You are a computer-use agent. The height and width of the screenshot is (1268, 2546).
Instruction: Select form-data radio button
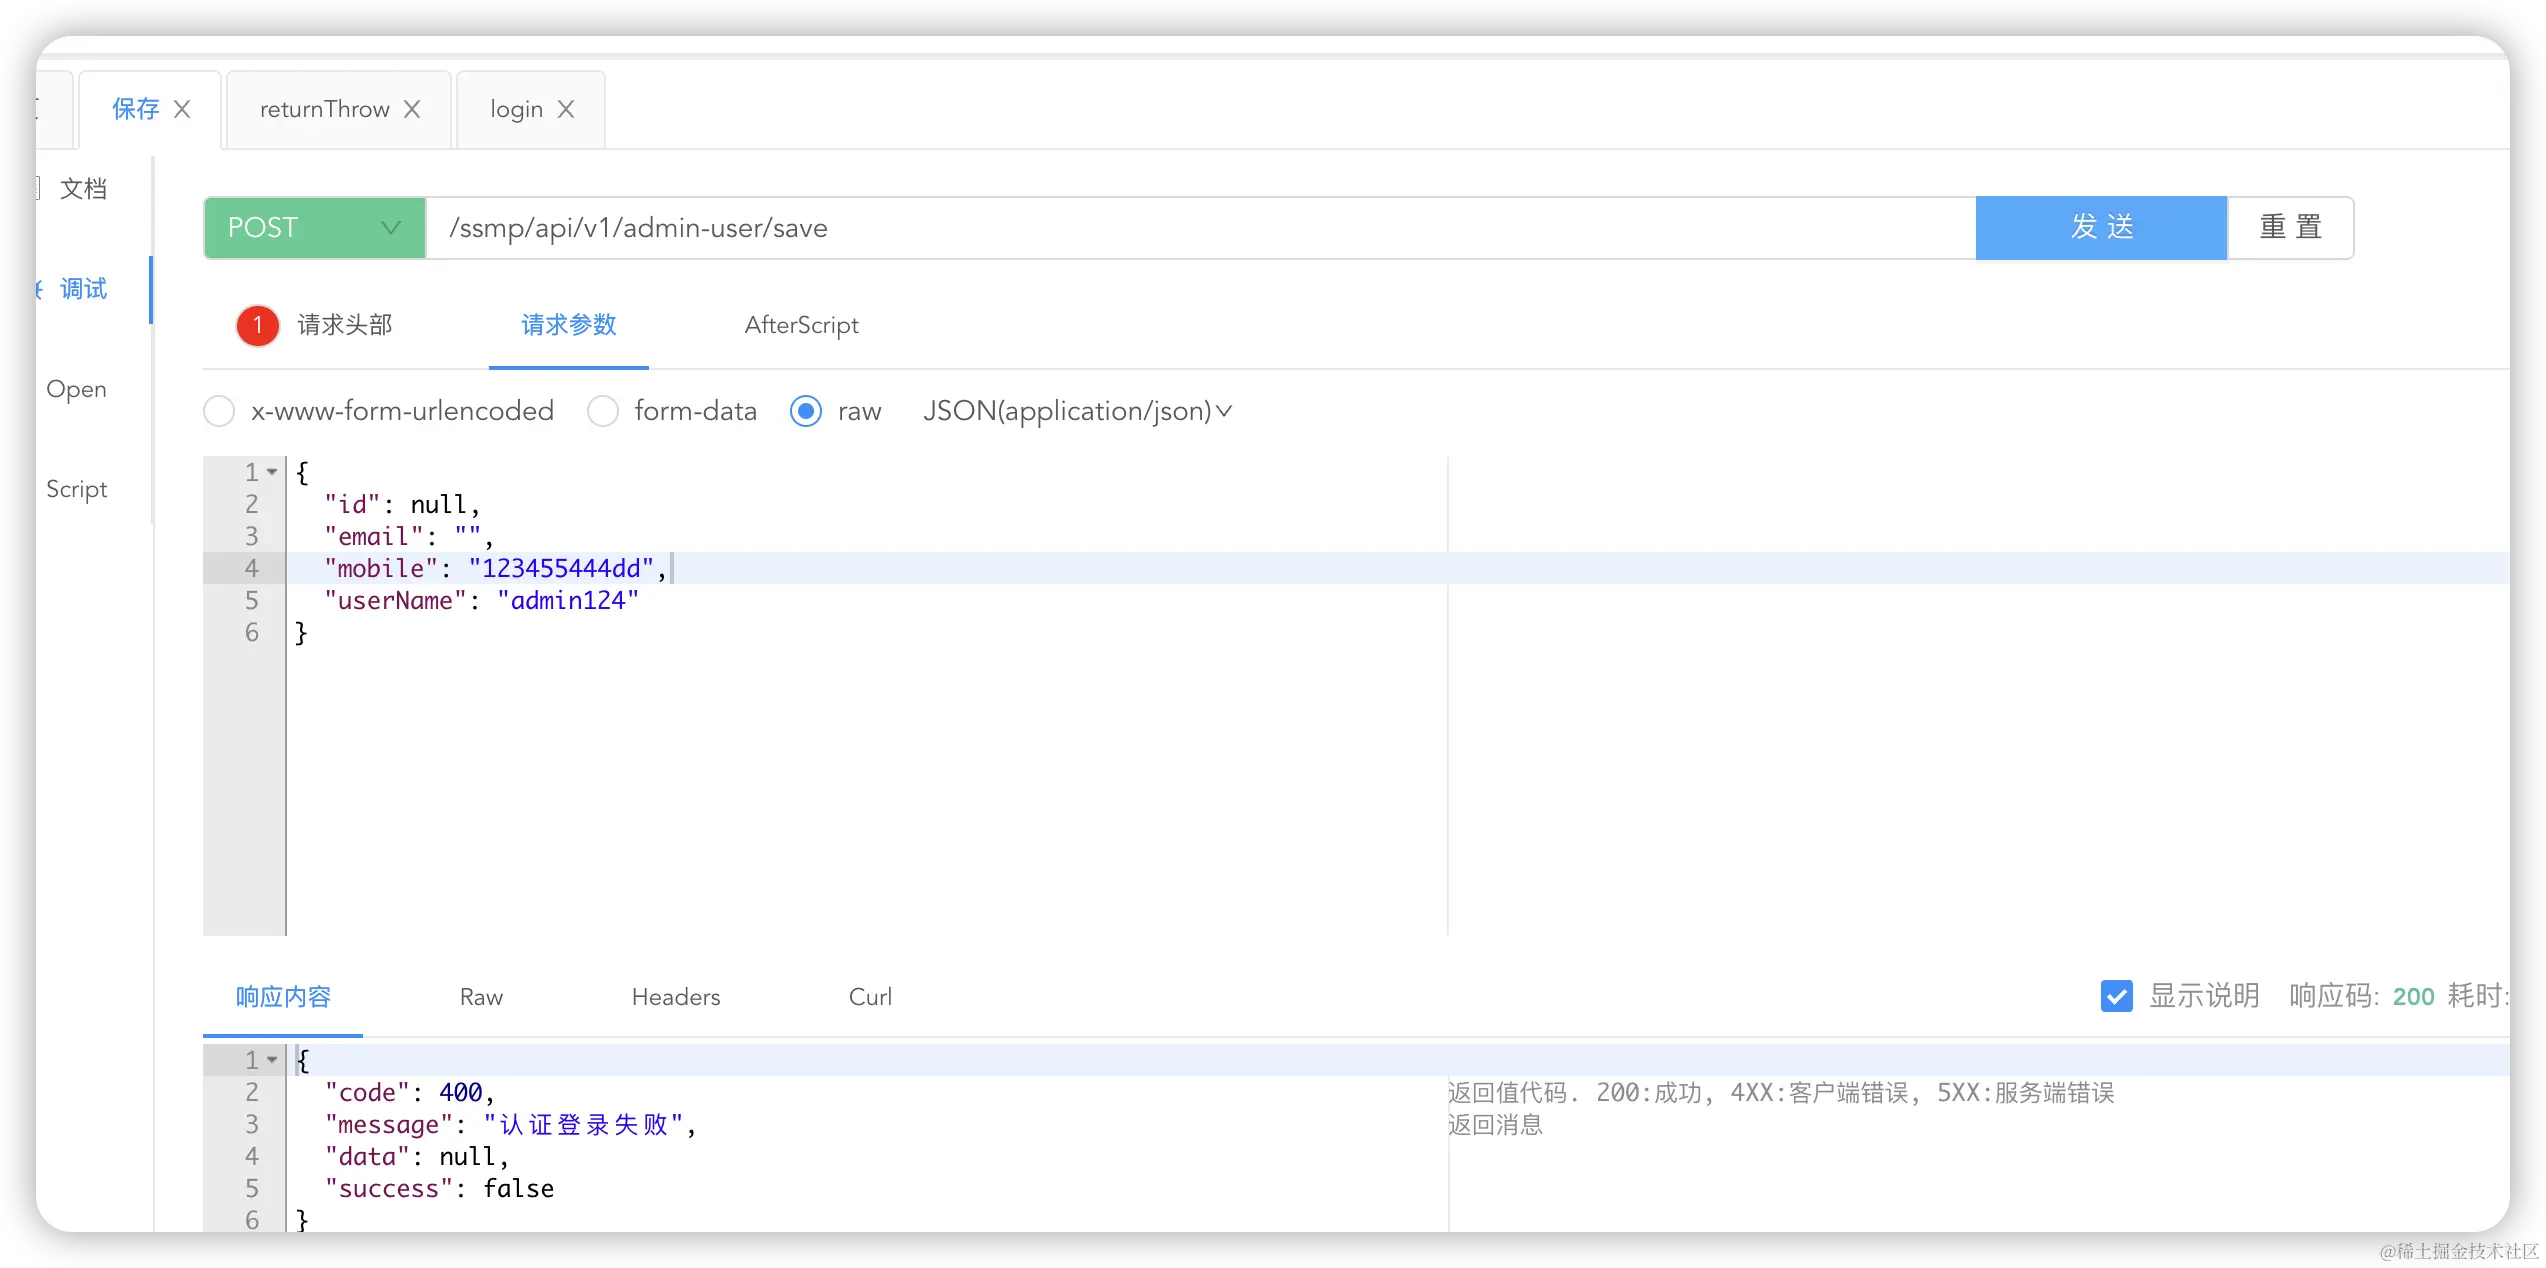[603, 411]
